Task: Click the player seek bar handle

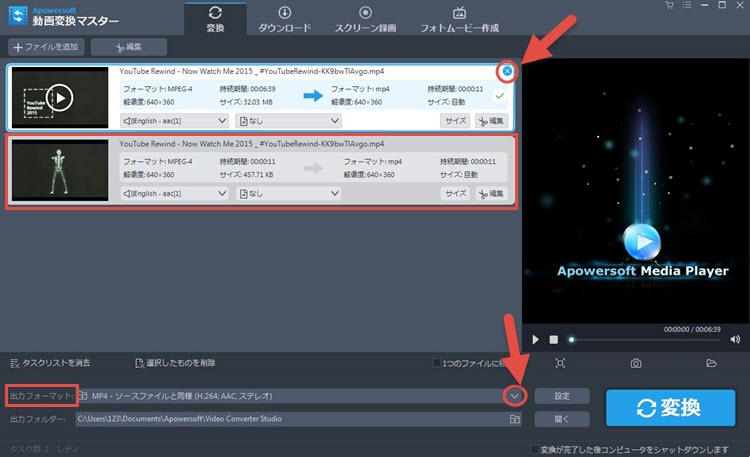Action: (571, 340)
